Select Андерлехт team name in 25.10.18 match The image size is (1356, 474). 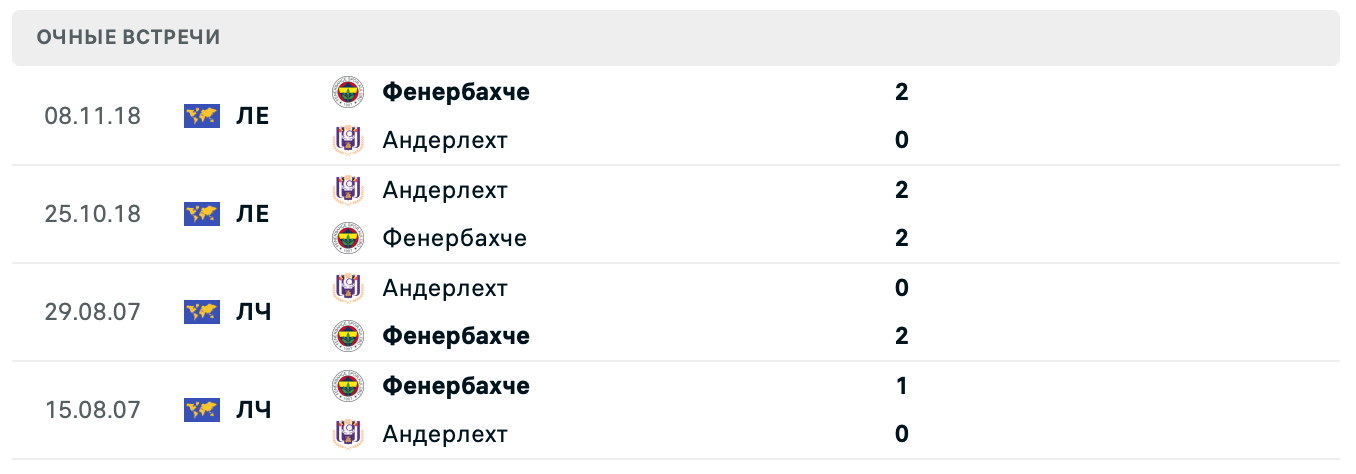(445, 190)
